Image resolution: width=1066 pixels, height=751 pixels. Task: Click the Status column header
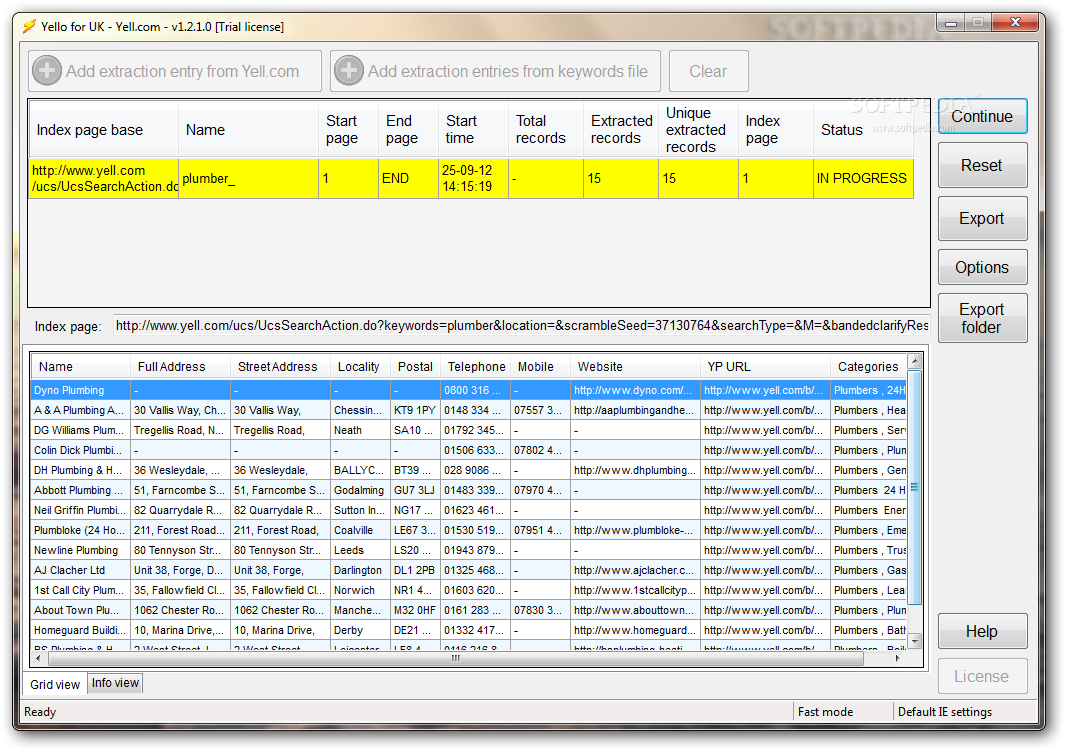click(x=863, y=130)
